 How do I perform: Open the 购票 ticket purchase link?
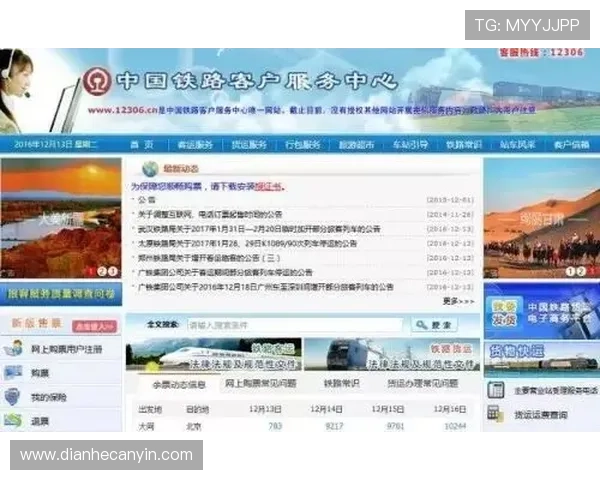tap(40, 373)
